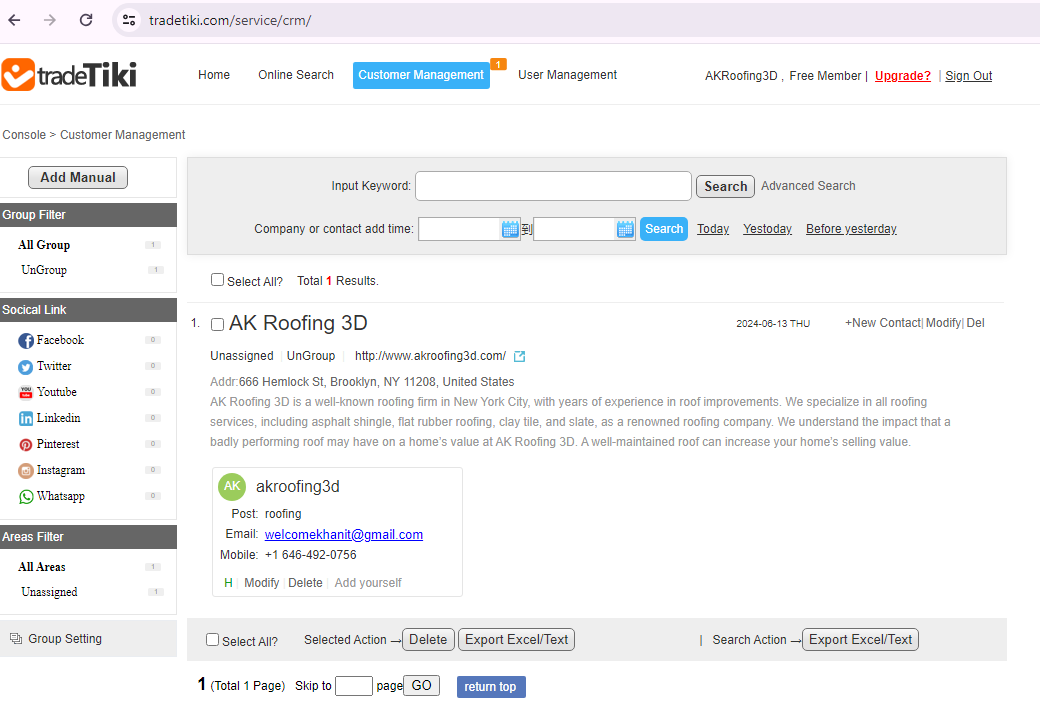Filter by Twitter social link
Screen dimensions: 1040x726
pyautogui.click(x=44, y=366)
